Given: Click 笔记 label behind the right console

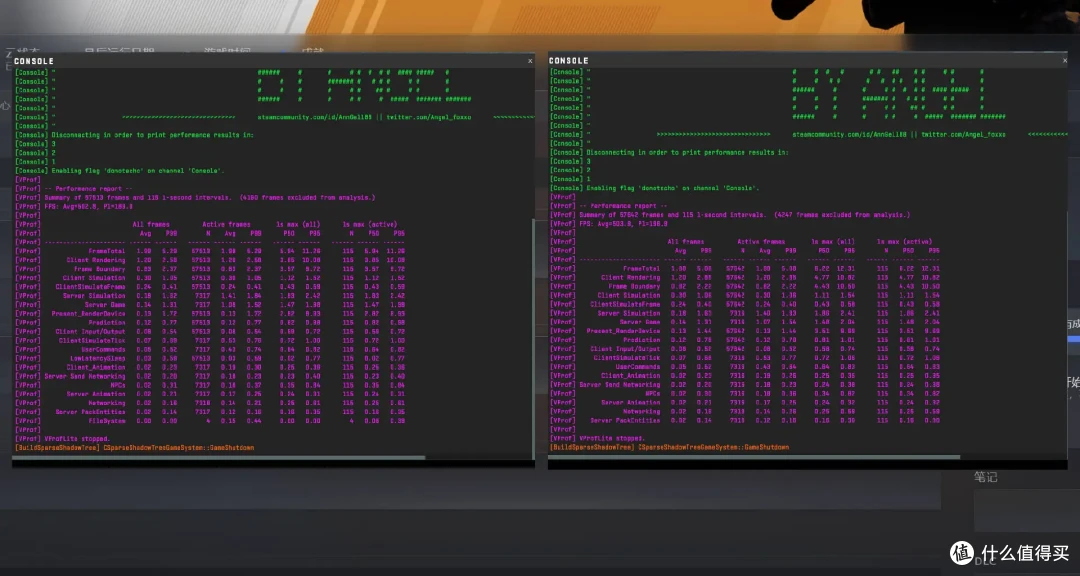Looking at the screenshot, I should pyautogui.click(x=986, y=477).
